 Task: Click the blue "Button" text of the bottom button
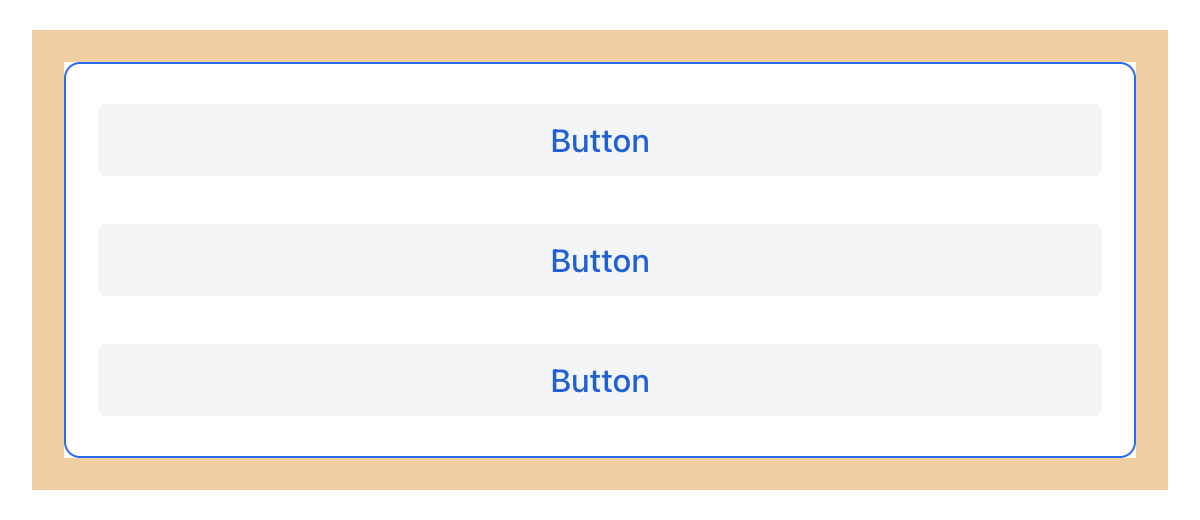click(x=600, y=381)
